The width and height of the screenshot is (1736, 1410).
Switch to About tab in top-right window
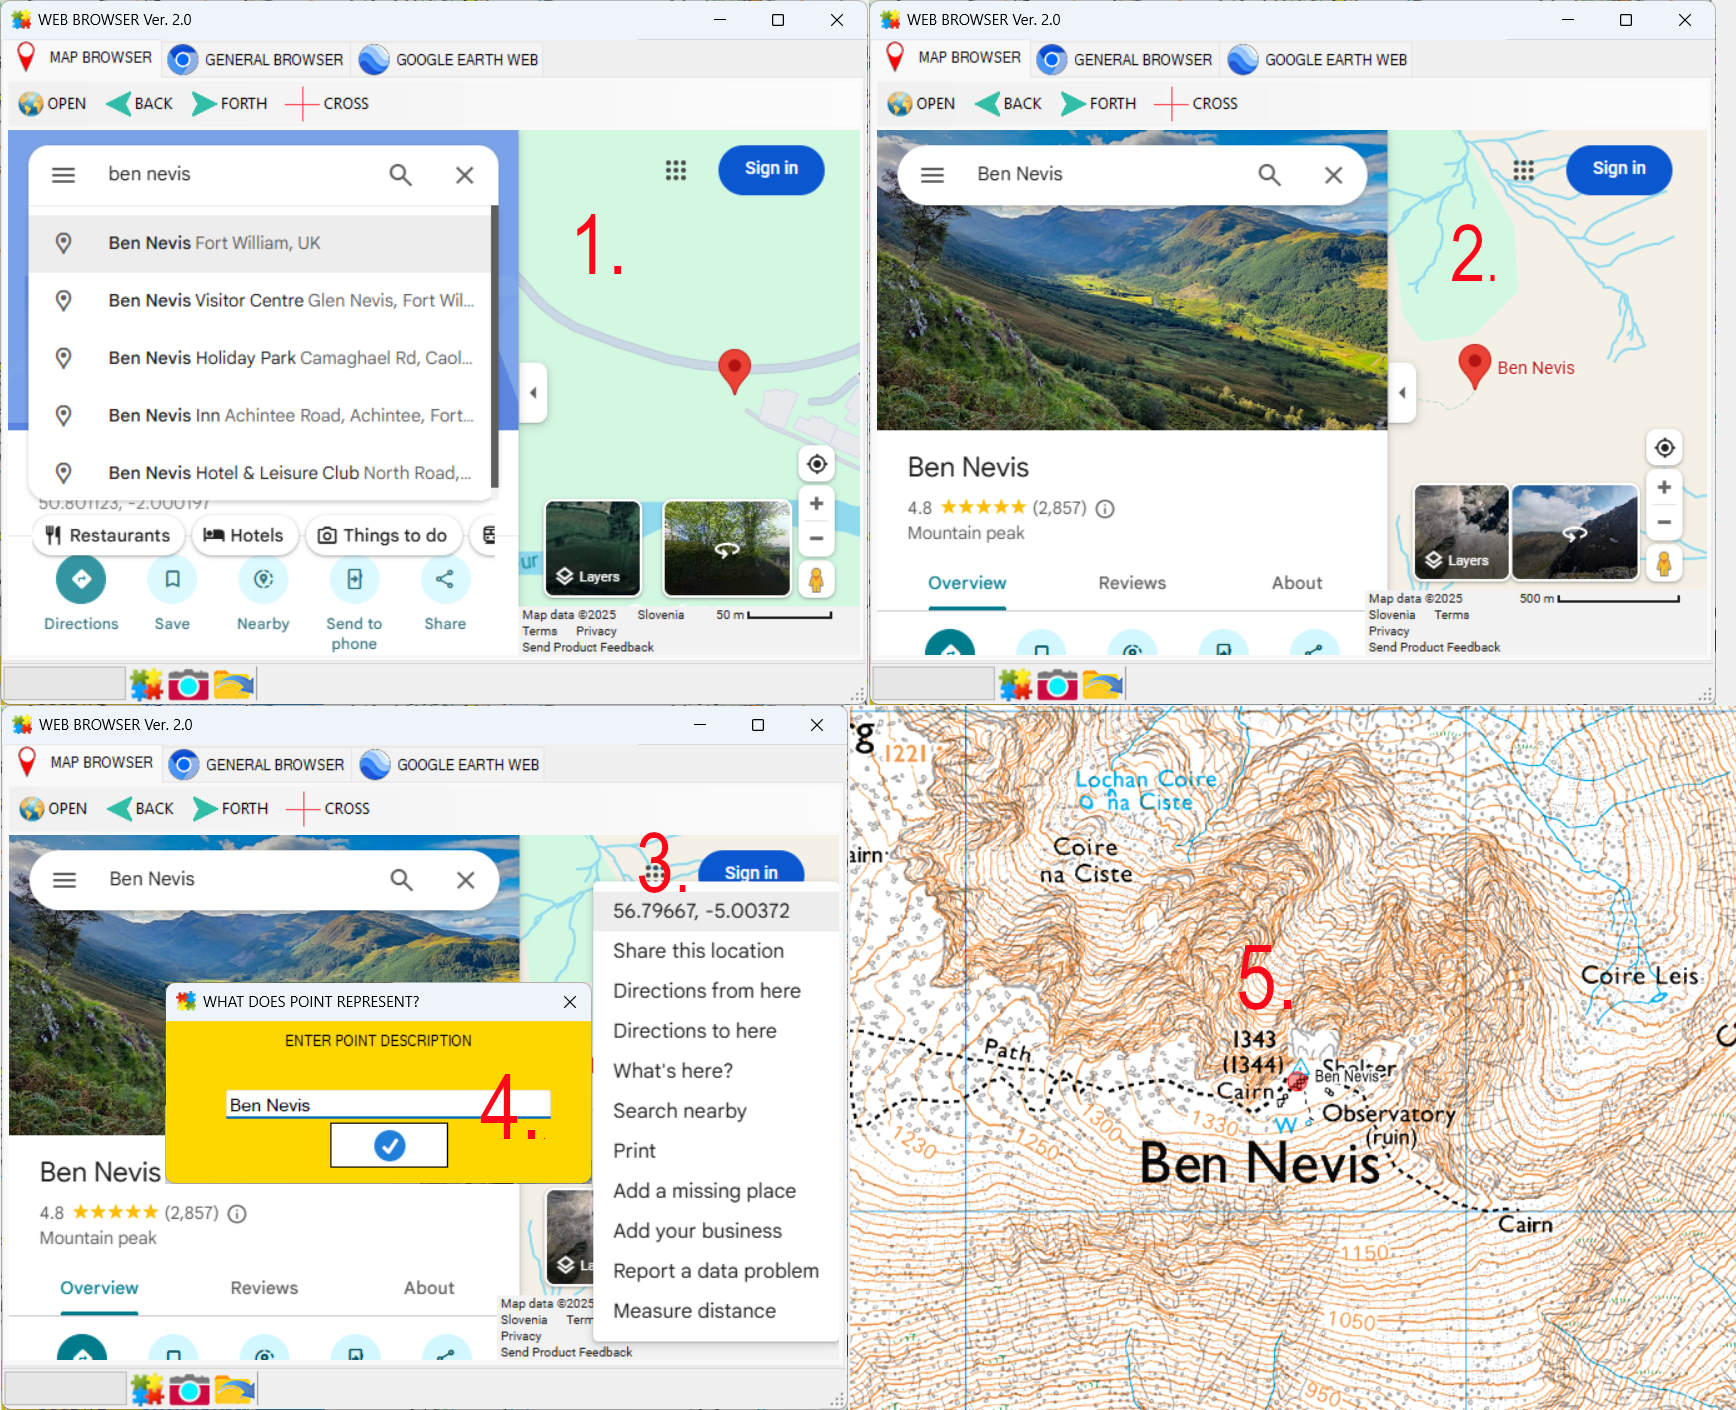pos(1297,583)
